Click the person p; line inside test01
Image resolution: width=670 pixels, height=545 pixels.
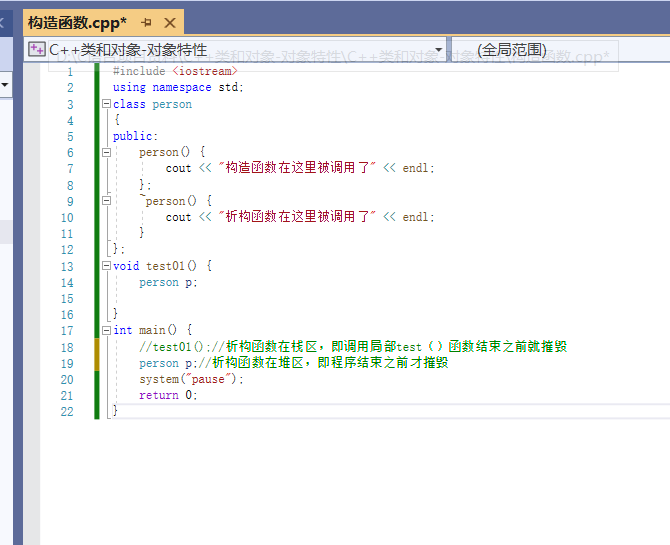tap(168, 283)
